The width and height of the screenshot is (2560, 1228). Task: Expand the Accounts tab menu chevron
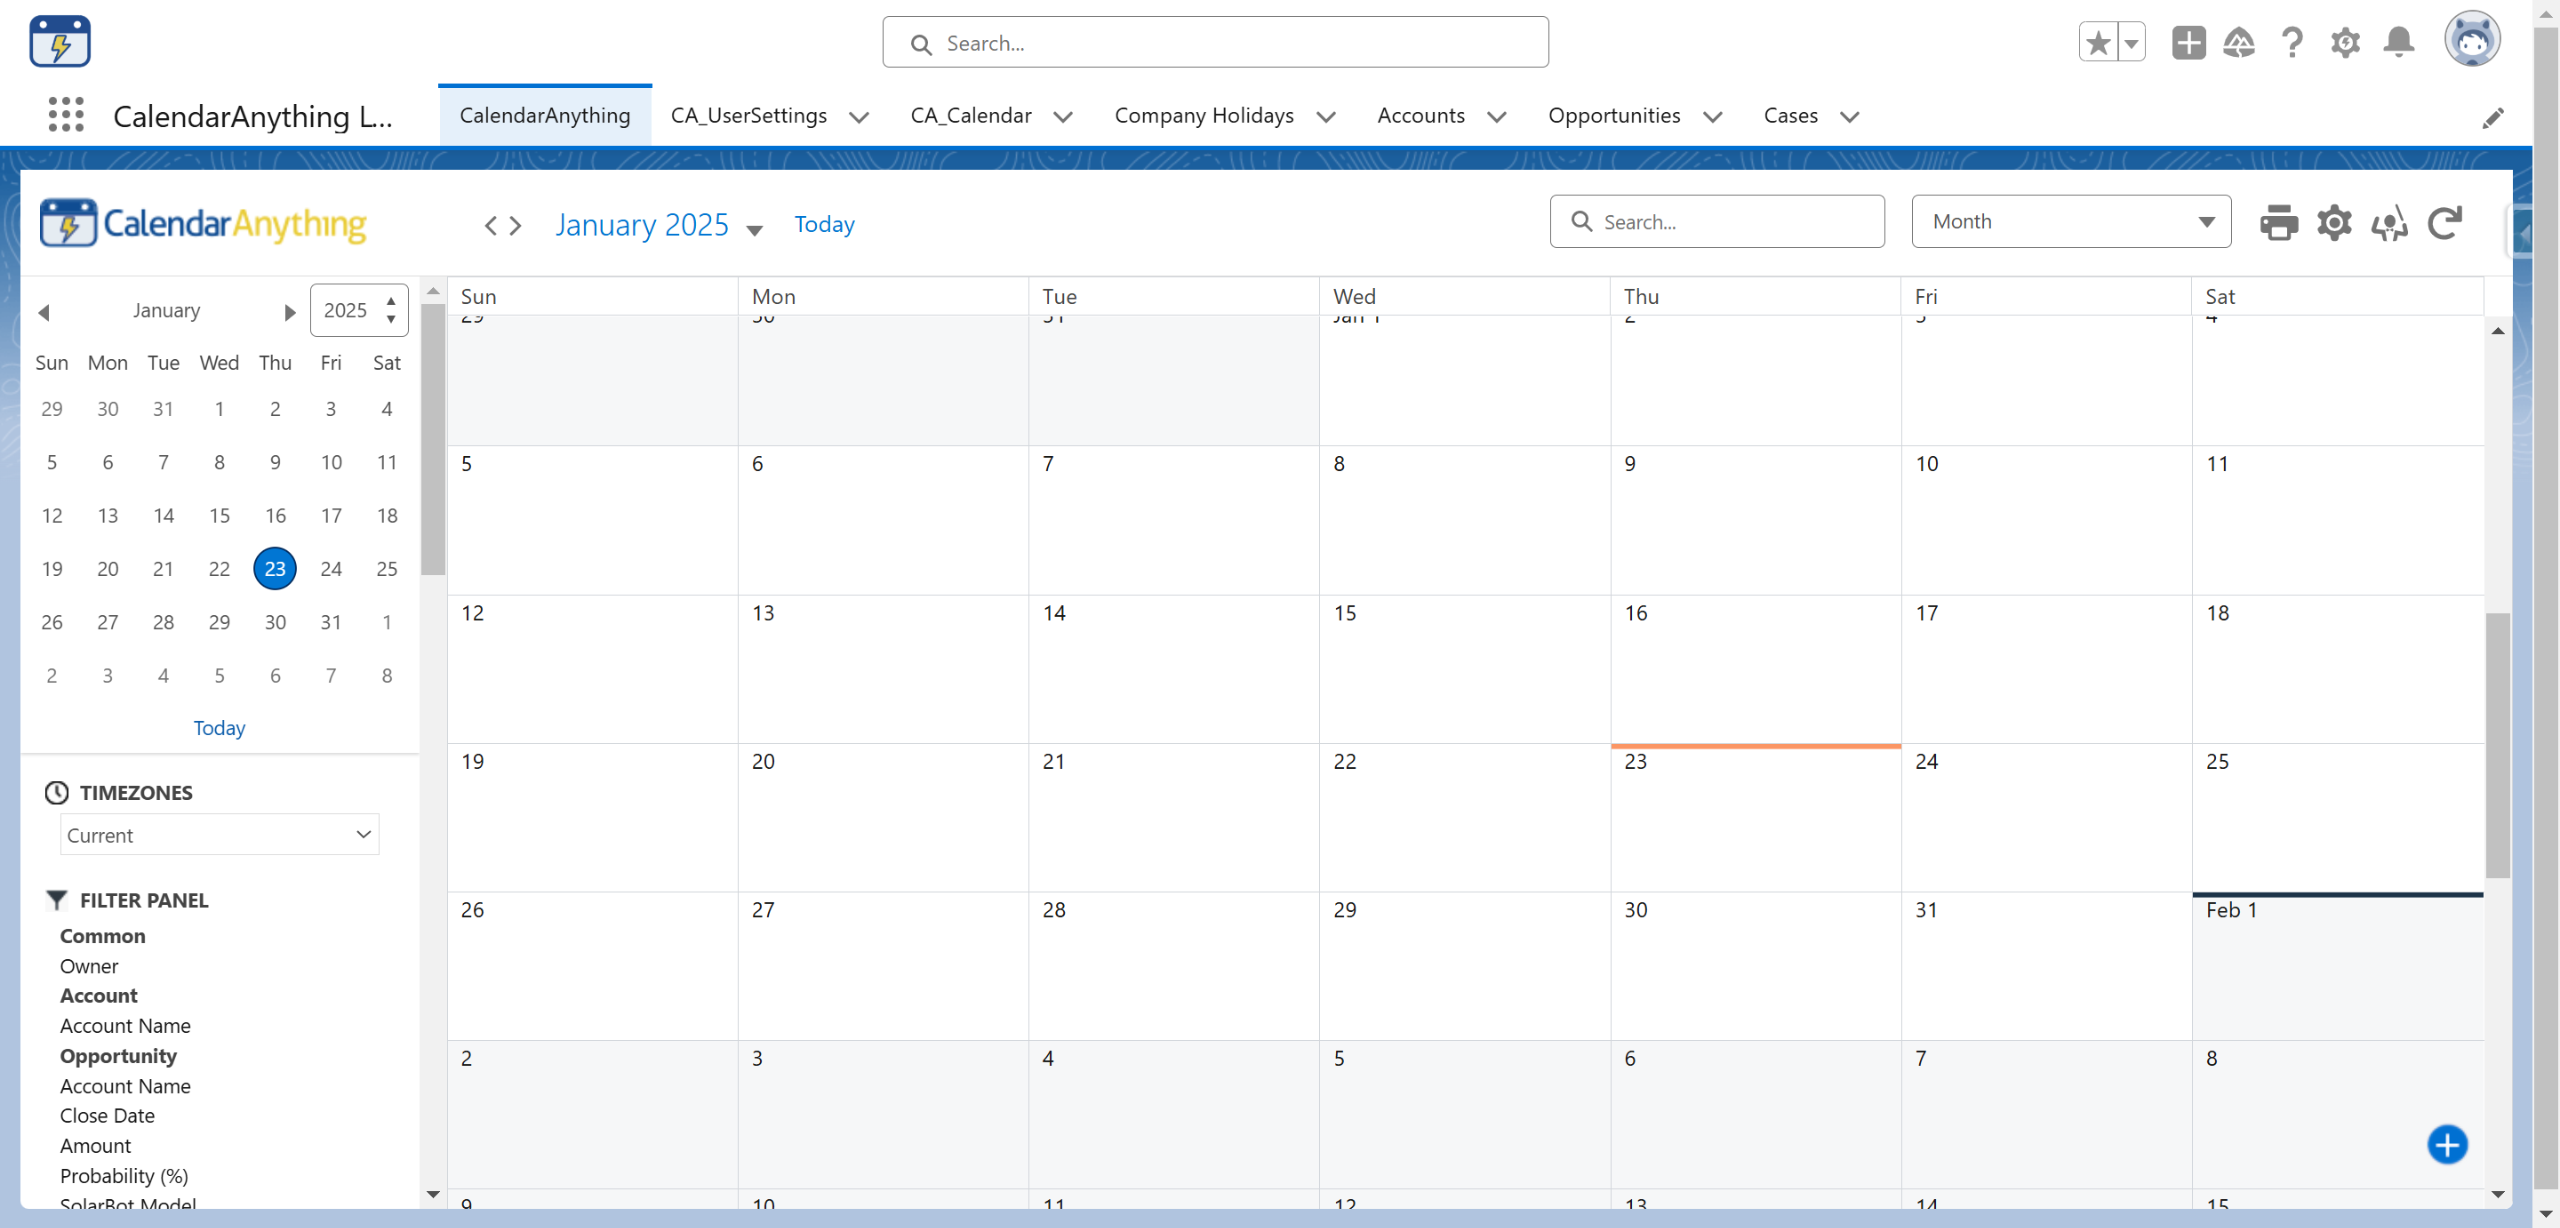[x=1496, y=117]
